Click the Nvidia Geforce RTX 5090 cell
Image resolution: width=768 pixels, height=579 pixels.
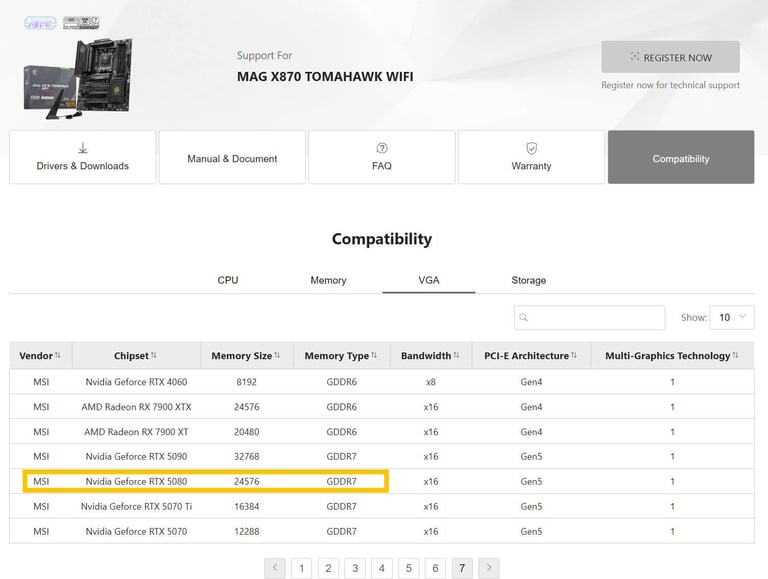pyautogui.click(x=136, y=456)
